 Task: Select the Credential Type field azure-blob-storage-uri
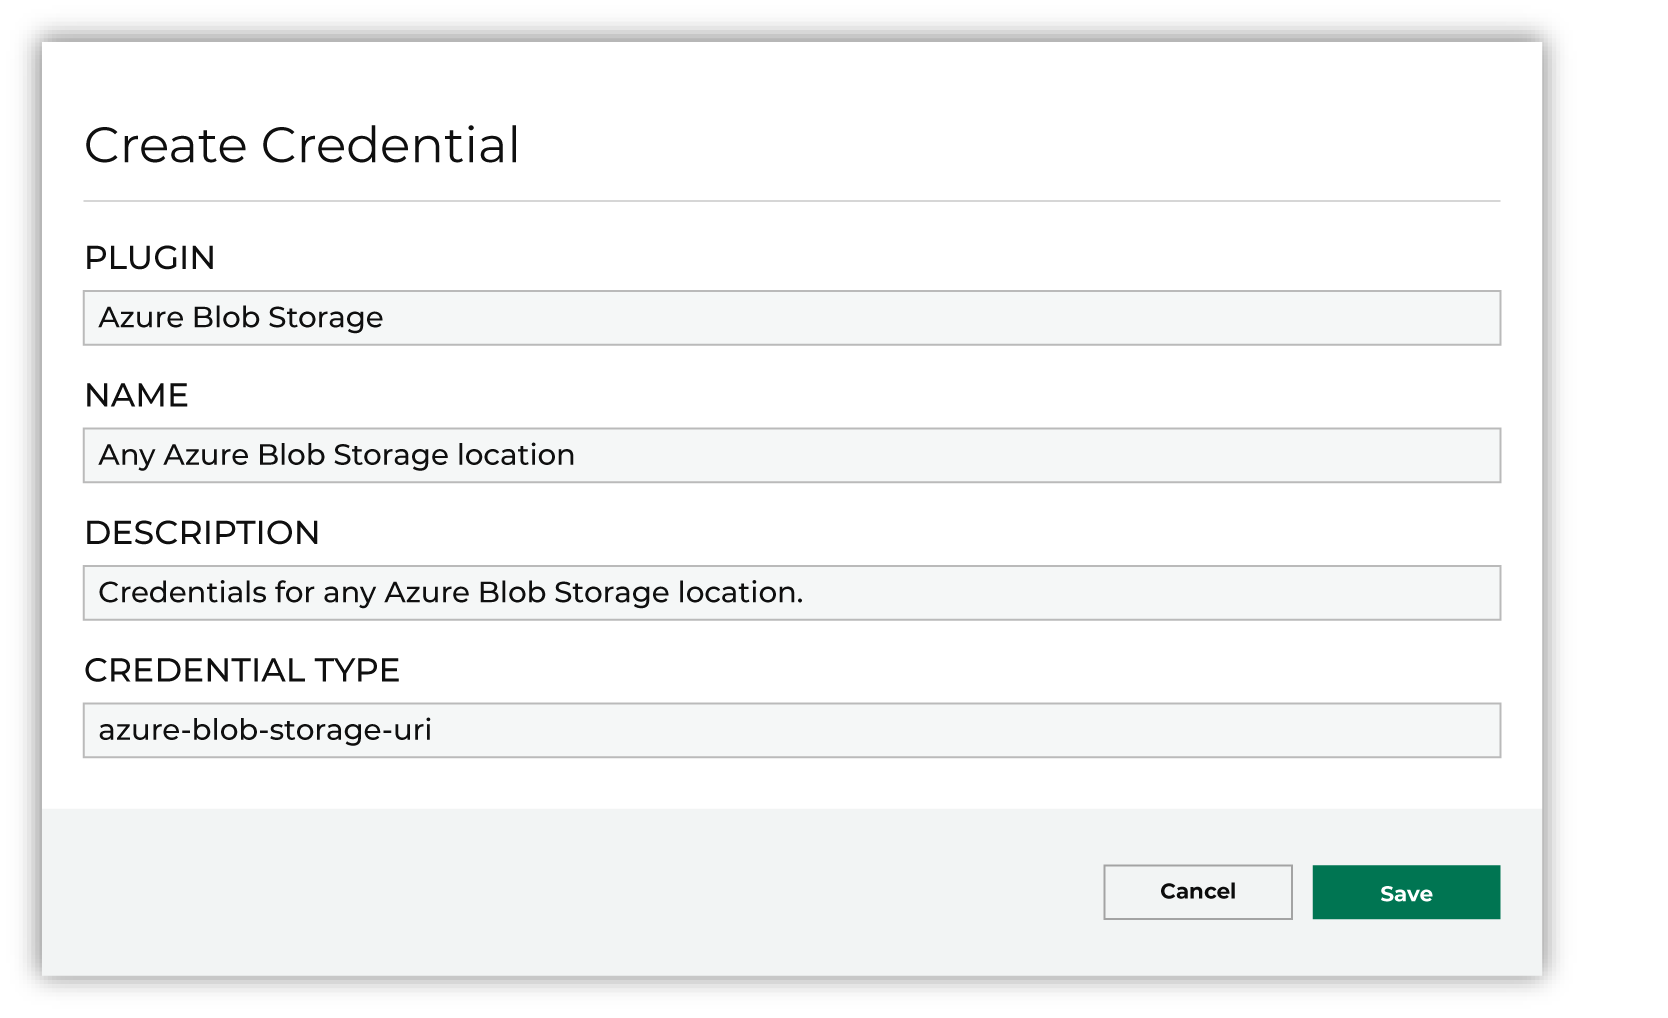coord(792,730)
